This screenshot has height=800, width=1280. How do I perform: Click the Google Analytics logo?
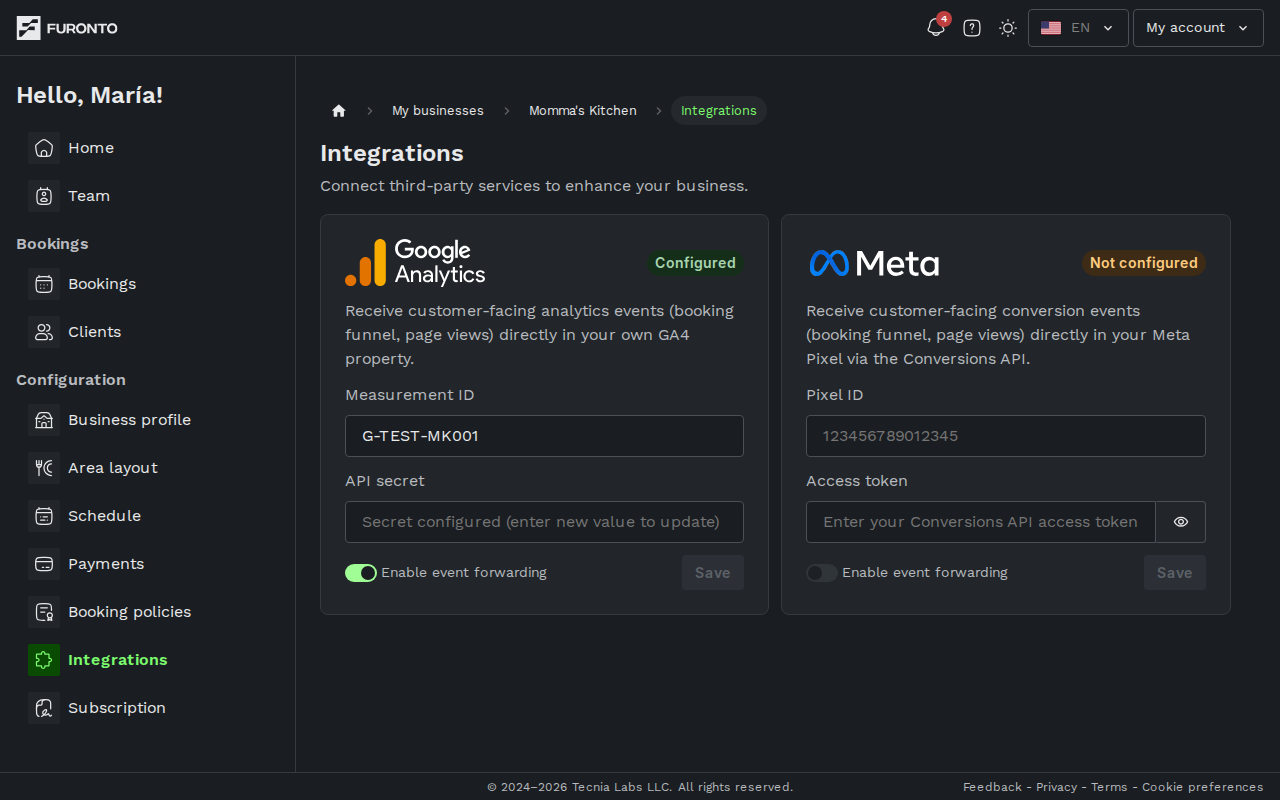415,263
